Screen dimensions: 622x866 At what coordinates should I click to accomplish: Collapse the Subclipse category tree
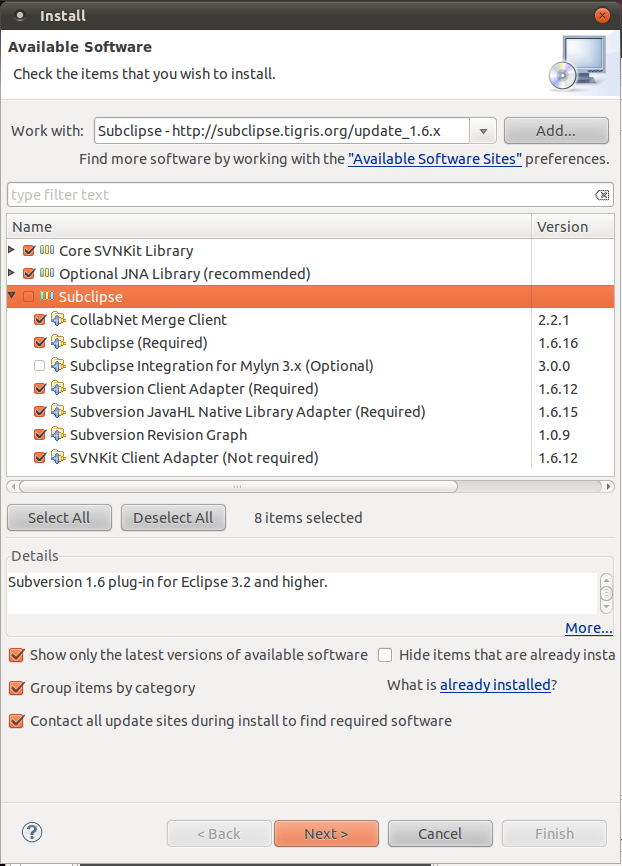tap(11, 295)
